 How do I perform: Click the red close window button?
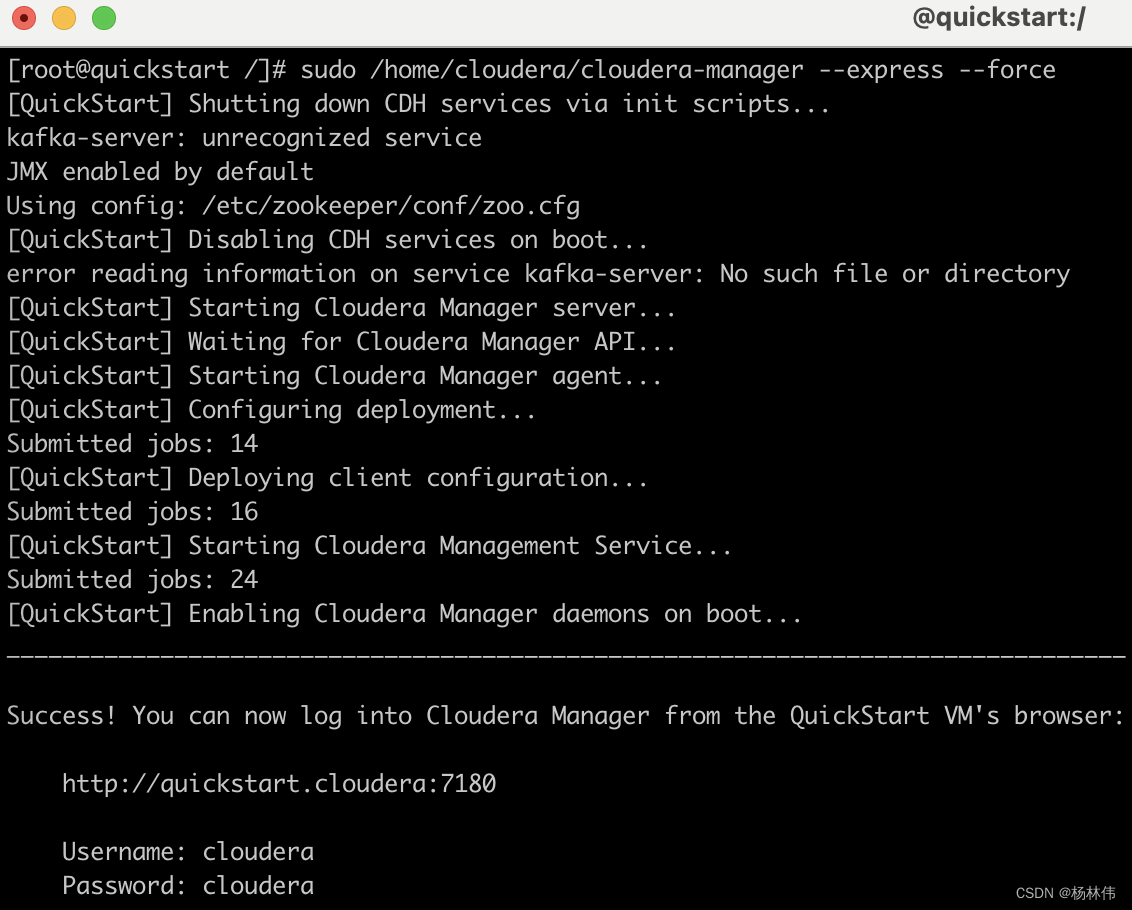click(23, 17)
